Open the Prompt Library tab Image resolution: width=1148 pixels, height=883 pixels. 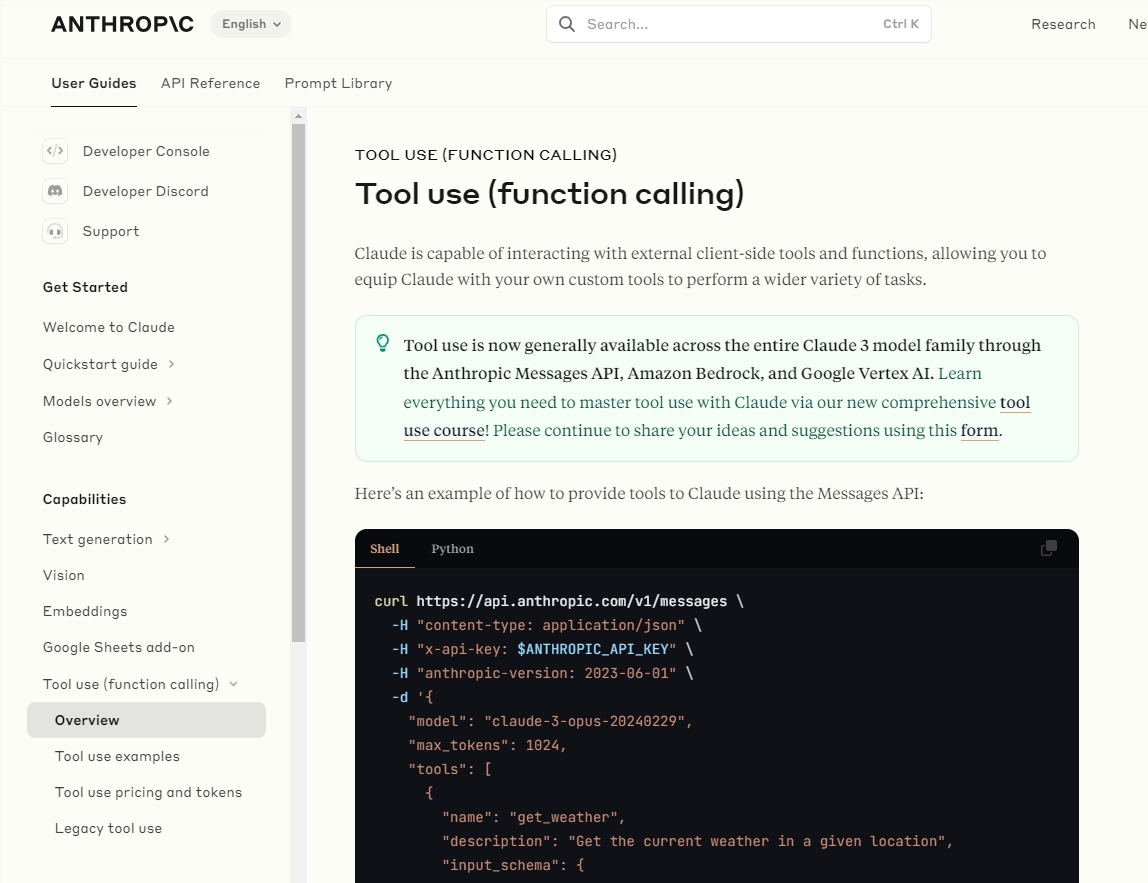click(x=338, y=83)
